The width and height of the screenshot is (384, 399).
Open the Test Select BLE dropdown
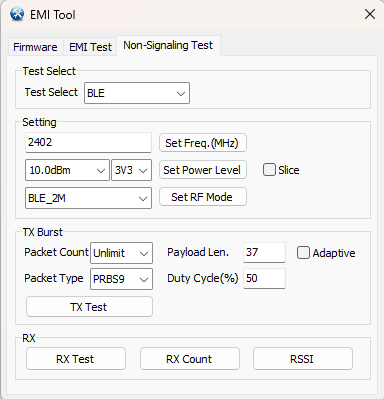(137, 93)
